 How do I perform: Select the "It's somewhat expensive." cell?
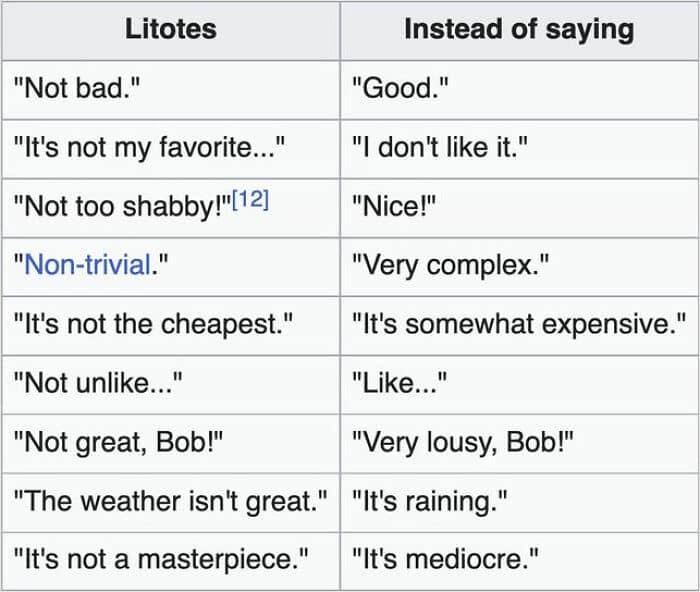(x=518, y=325)
